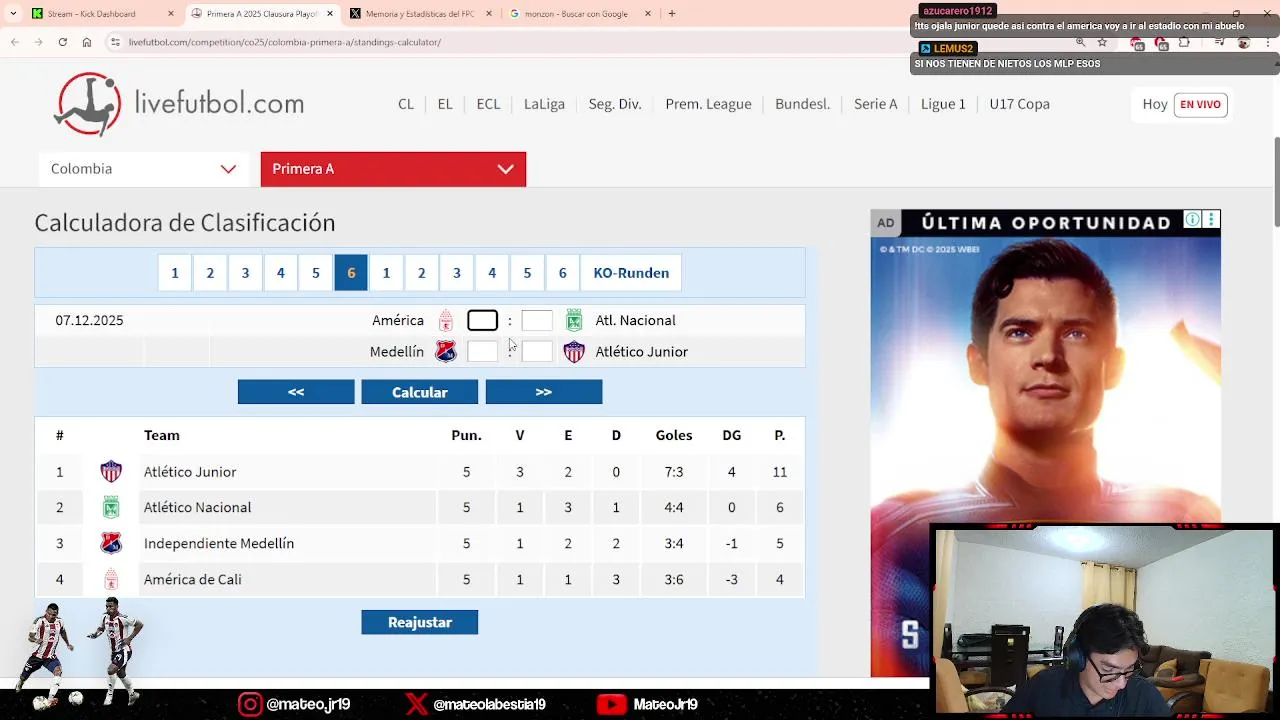Open browser extensions puzzle icon
The image size is (1280, 720).
tap(1185, 43)
